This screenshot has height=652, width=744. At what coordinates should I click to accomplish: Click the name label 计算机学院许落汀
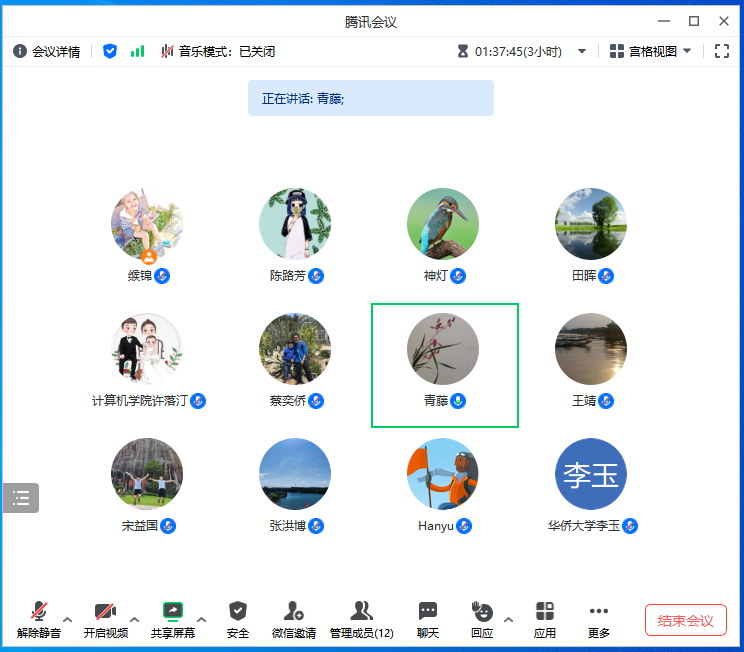[x=140, y=401]
